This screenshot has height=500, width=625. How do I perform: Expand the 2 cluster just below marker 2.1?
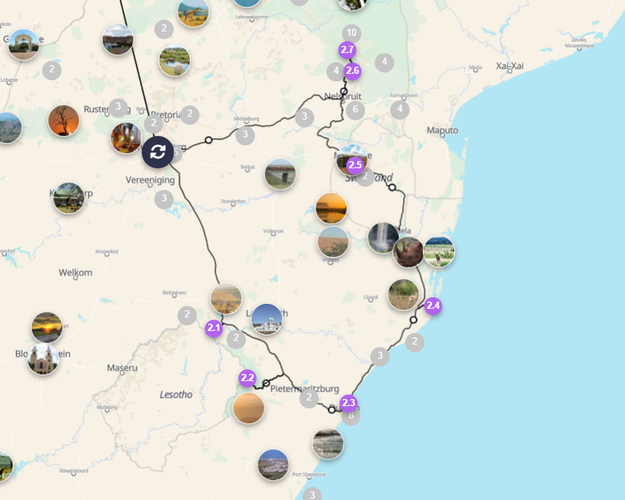coord(236,339)
